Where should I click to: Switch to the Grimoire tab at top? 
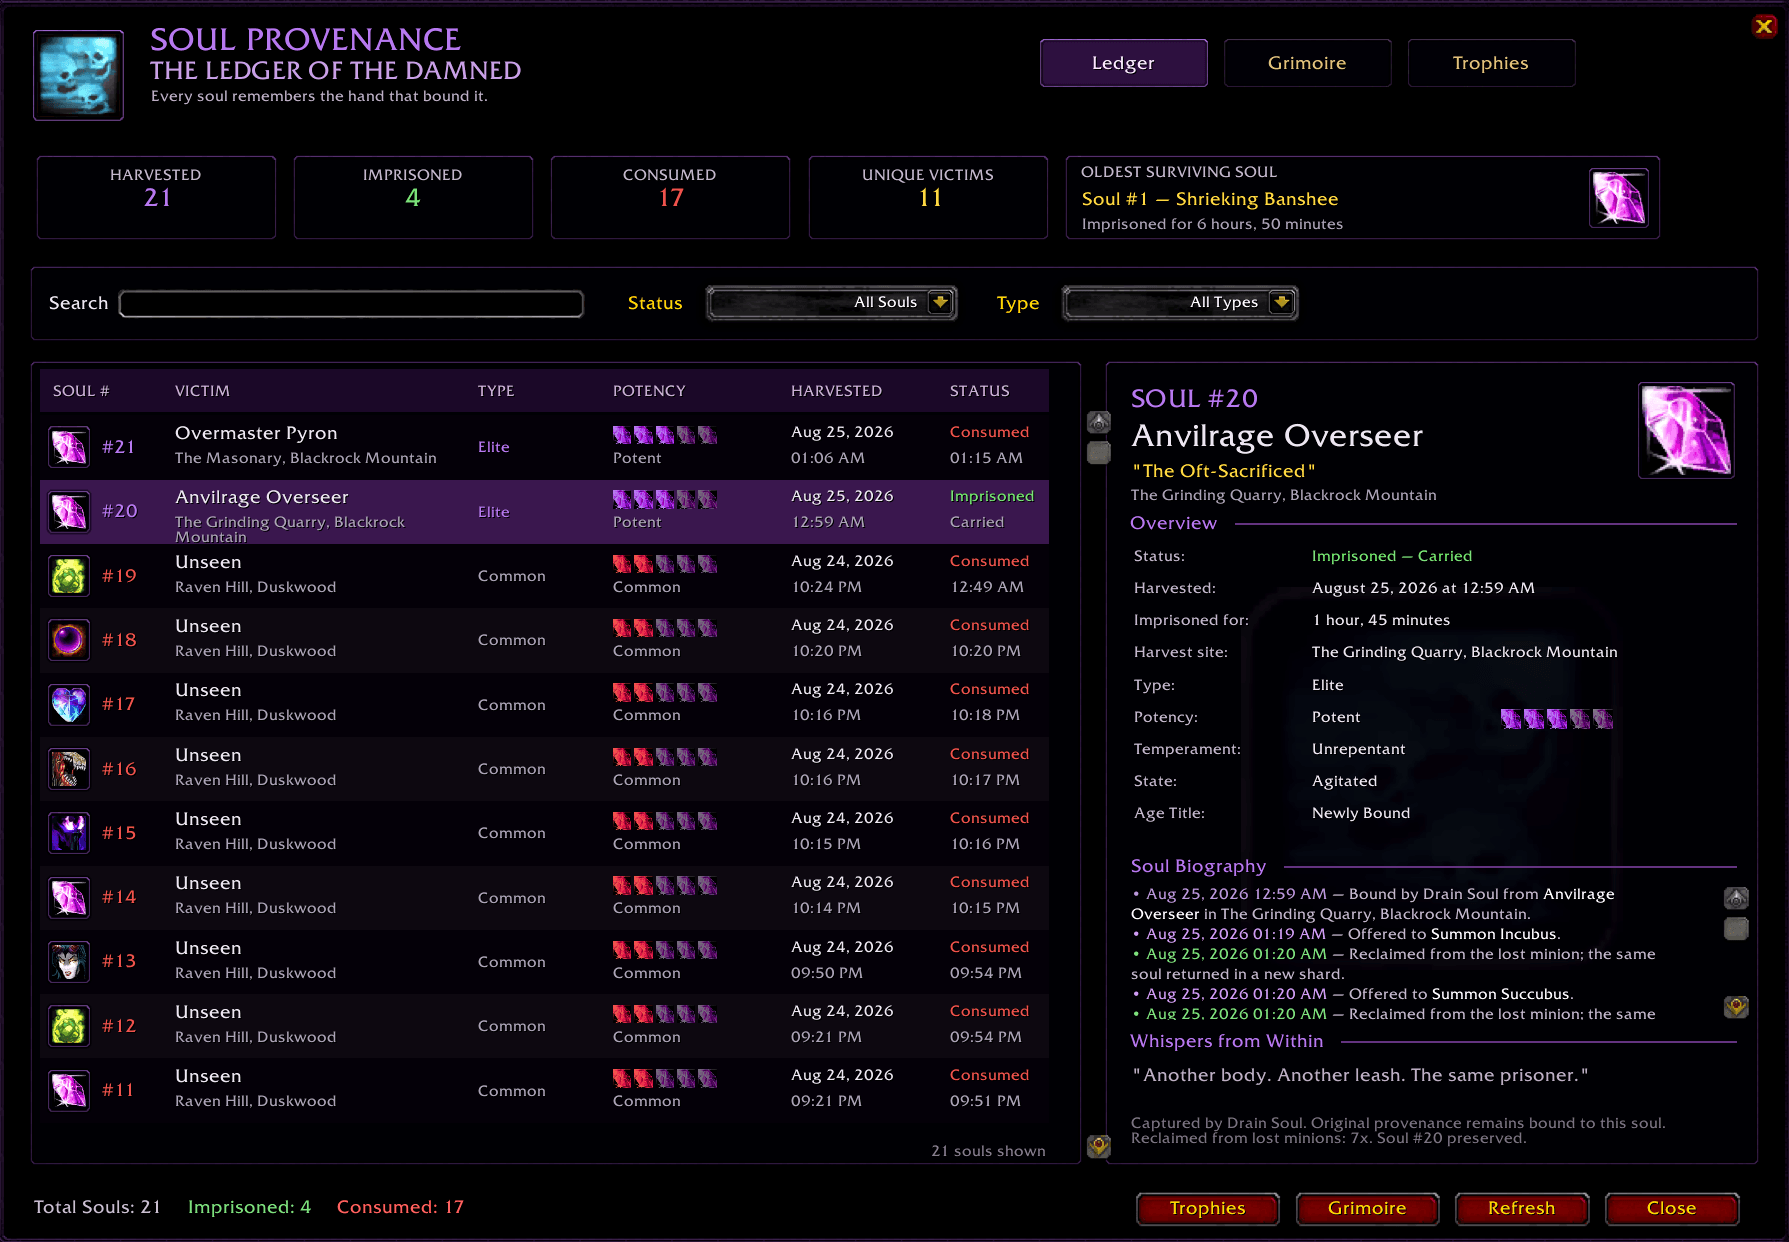[1307, 63]
